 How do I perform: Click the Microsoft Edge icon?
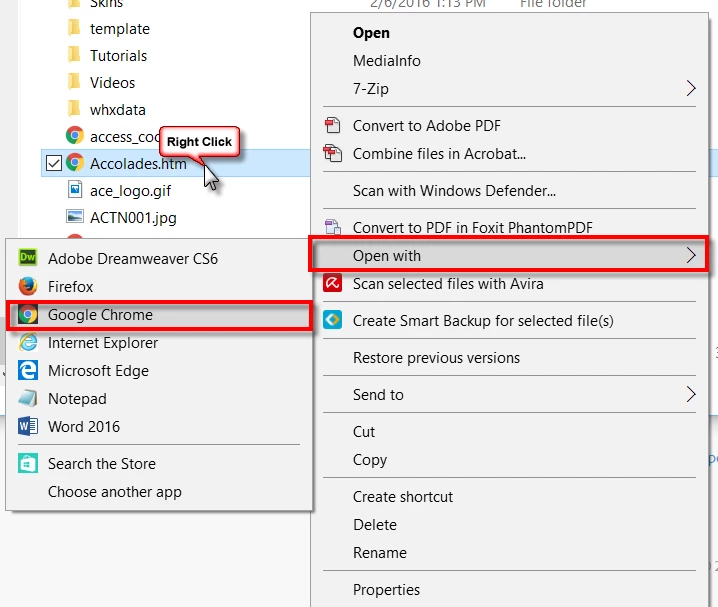click(27, 370)
